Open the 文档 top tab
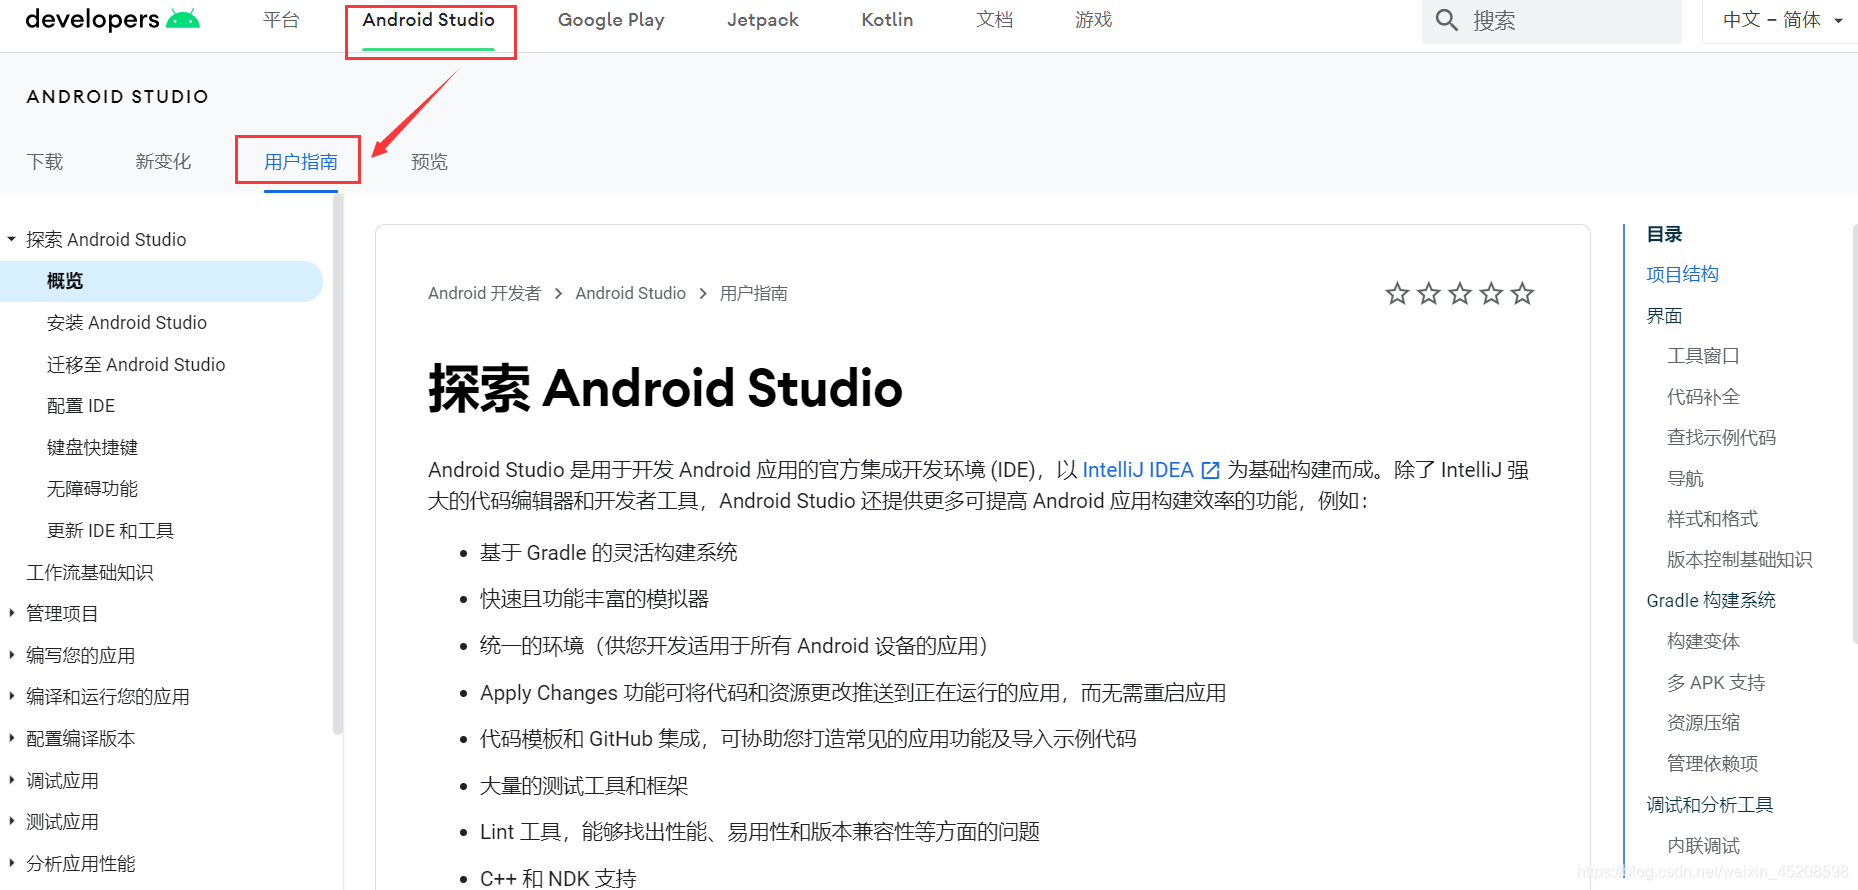 click(994, 20)
